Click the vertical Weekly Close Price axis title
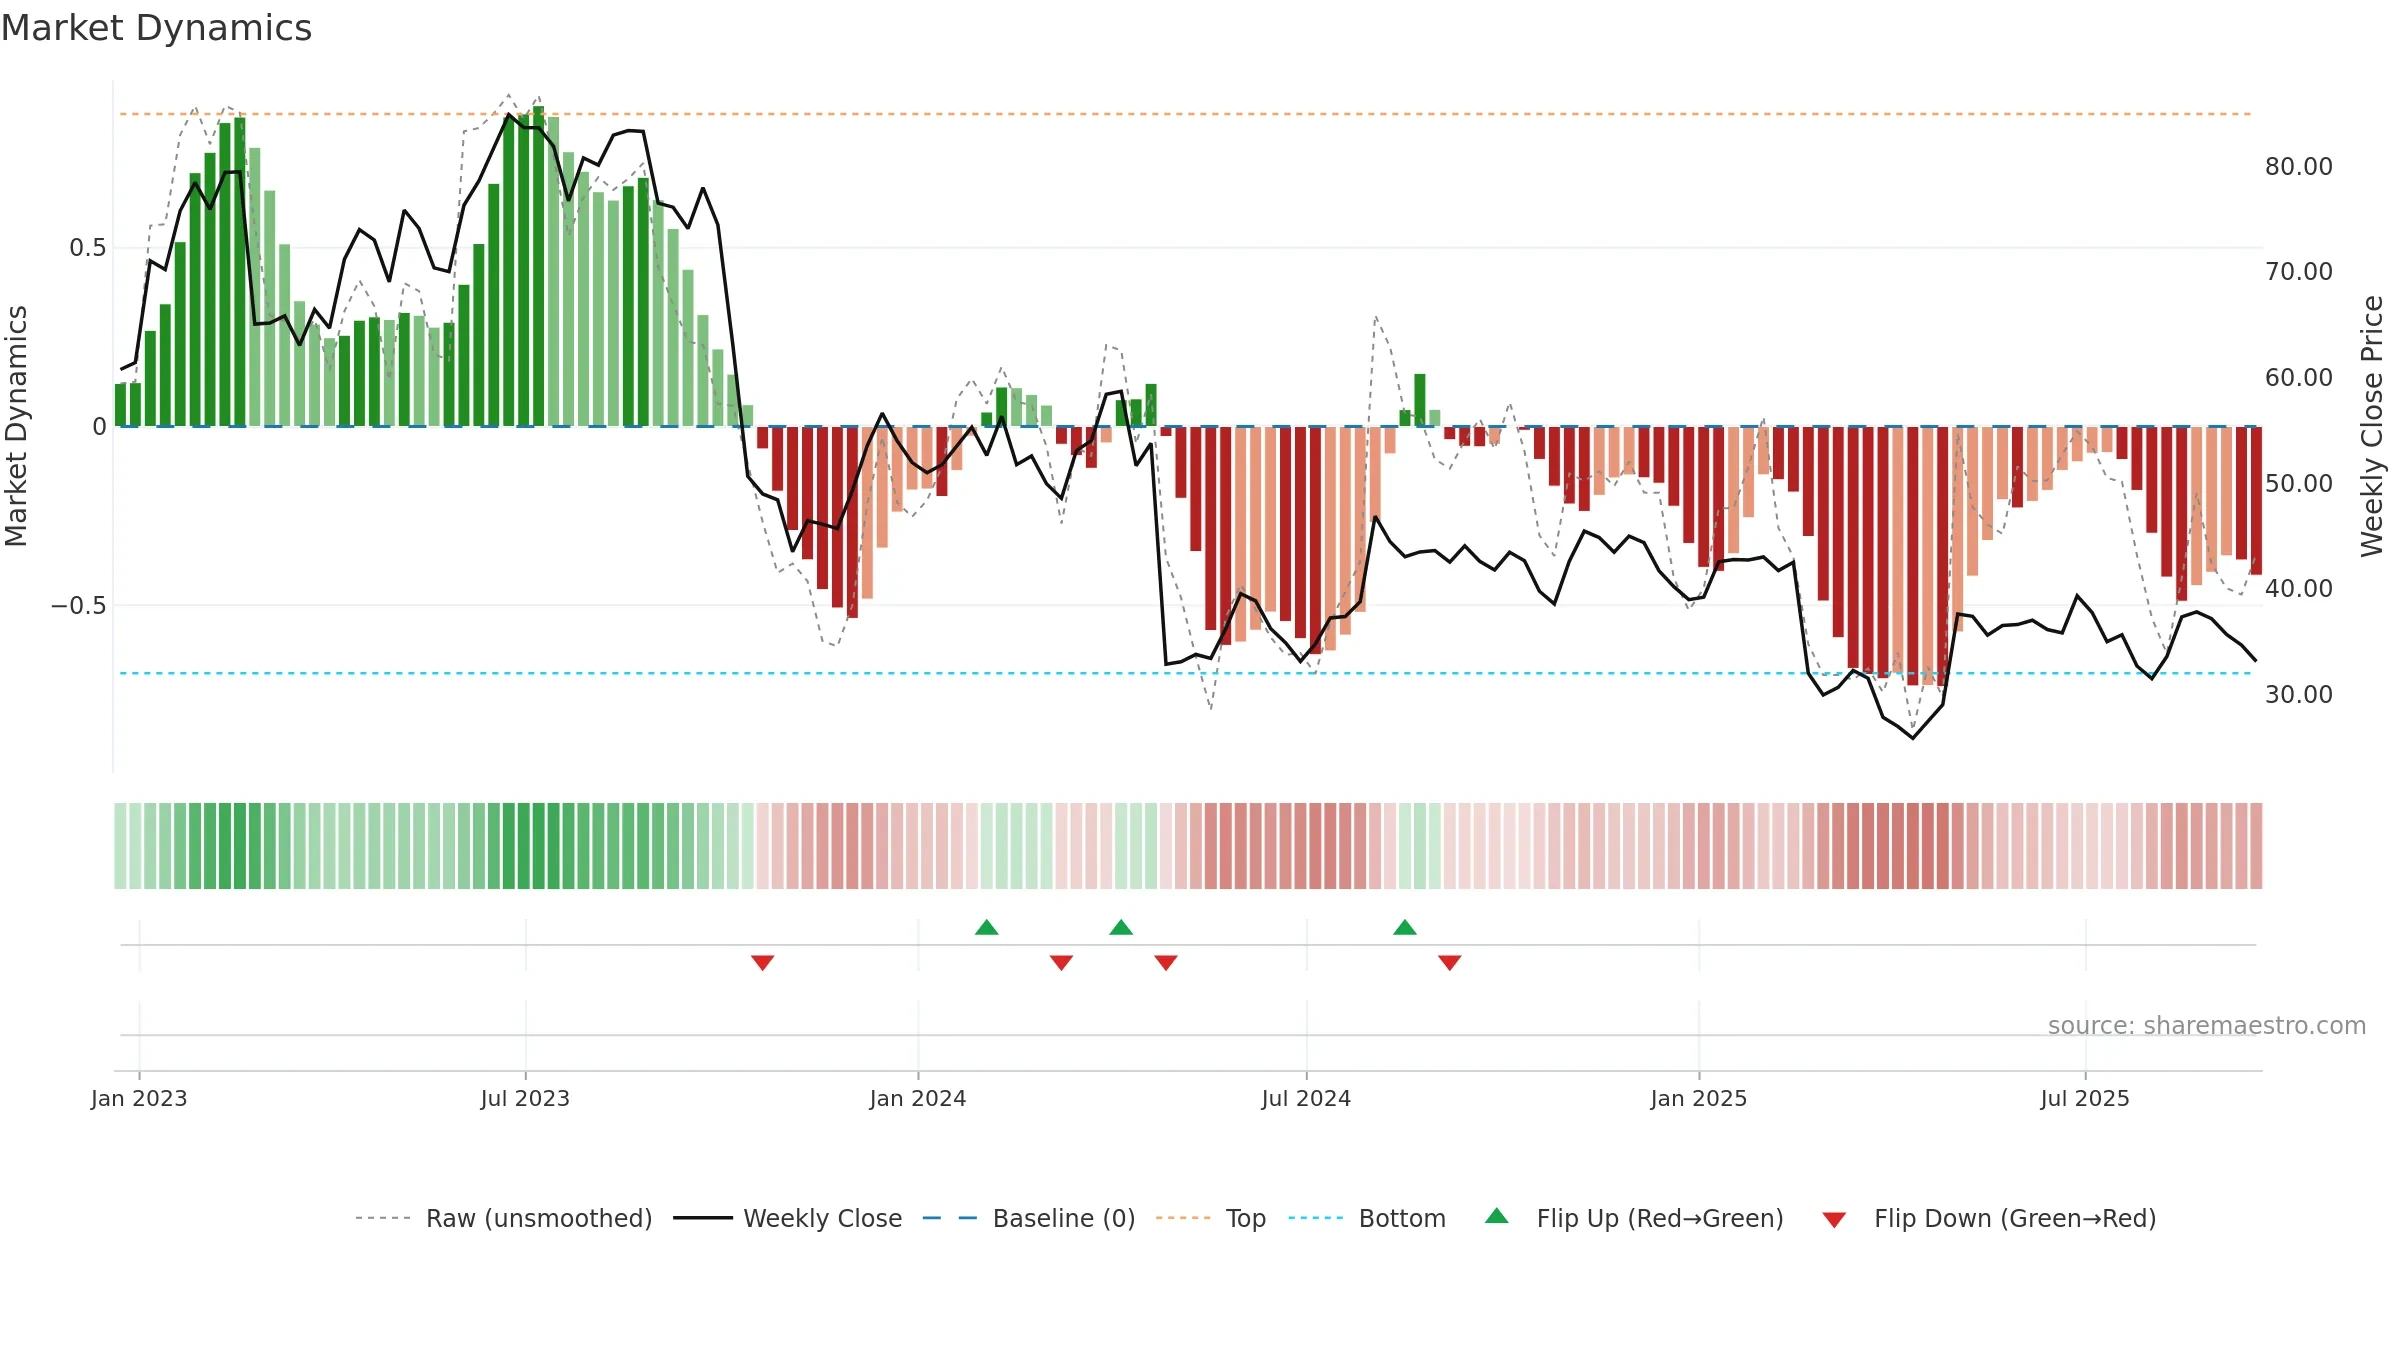 pyautogui.click(x=2372, y=426)
